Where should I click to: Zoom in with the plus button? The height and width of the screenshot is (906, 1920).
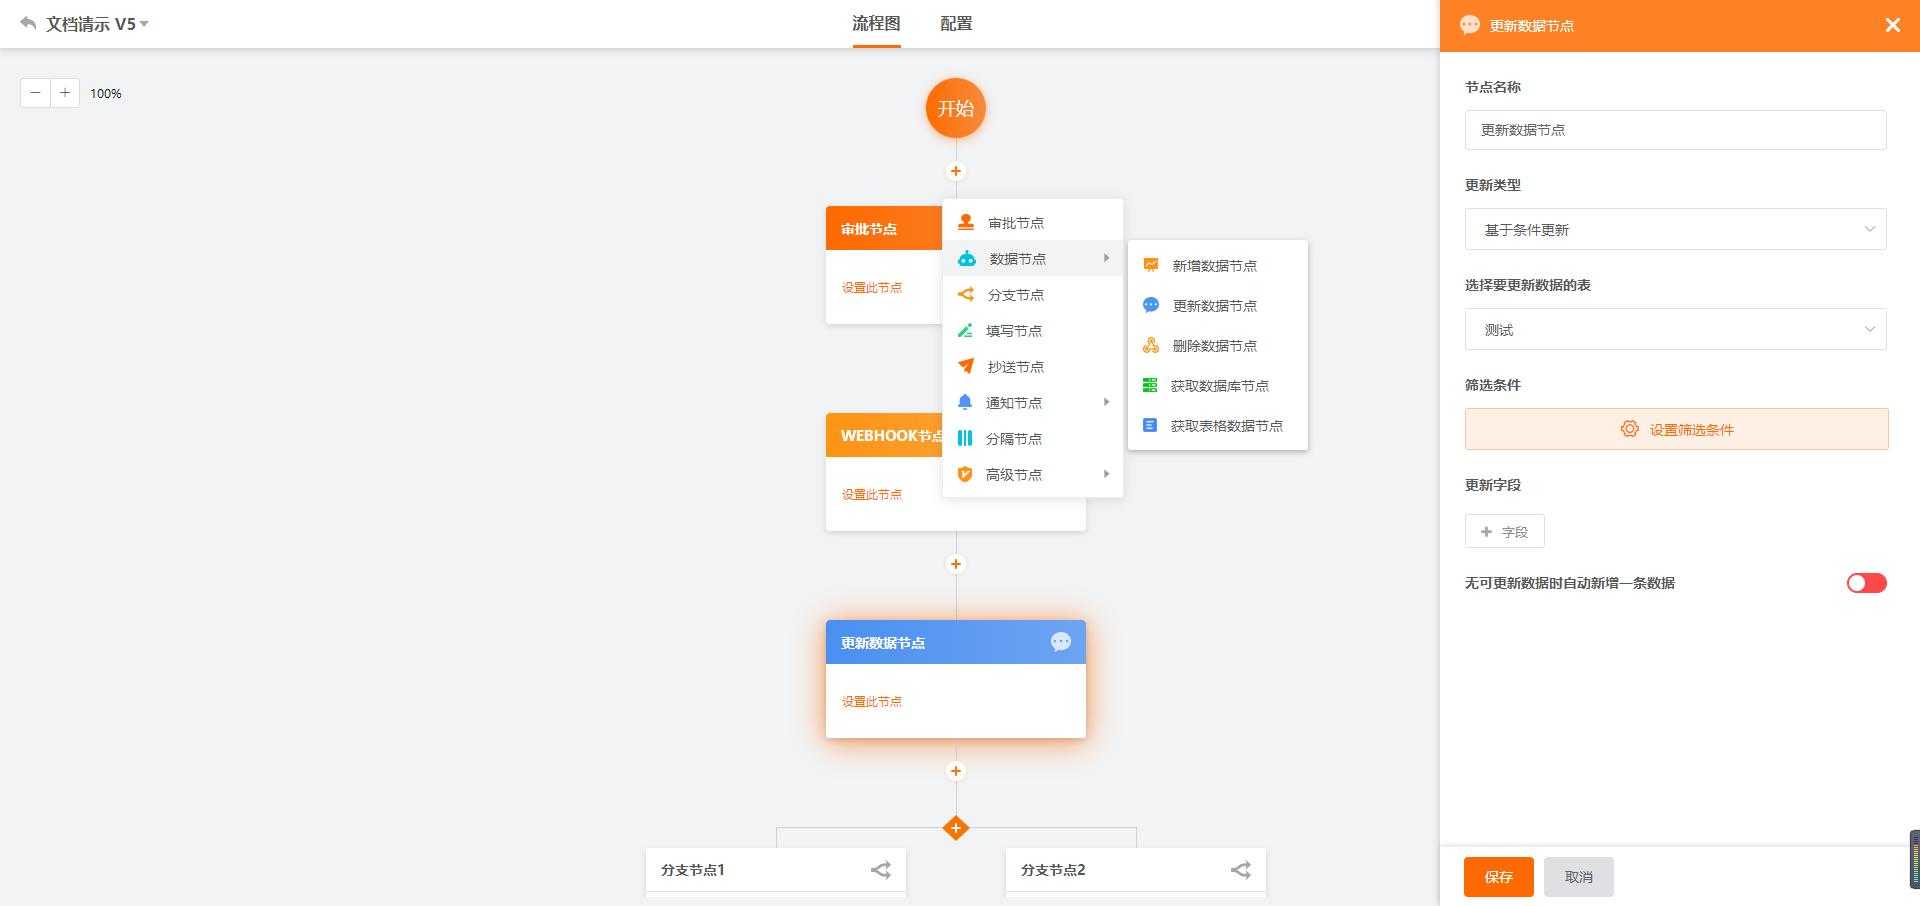pyautogui.click(x=65, y=93)
